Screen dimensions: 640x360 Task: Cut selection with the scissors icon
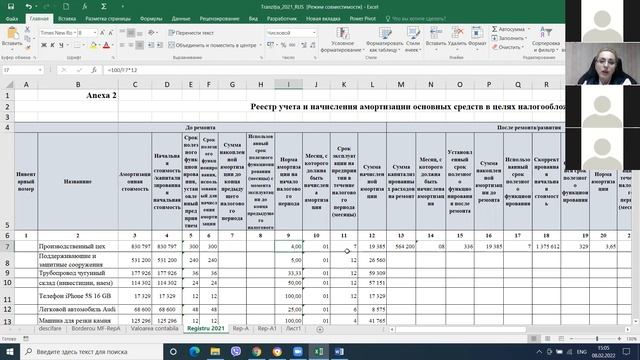(27, 29)
